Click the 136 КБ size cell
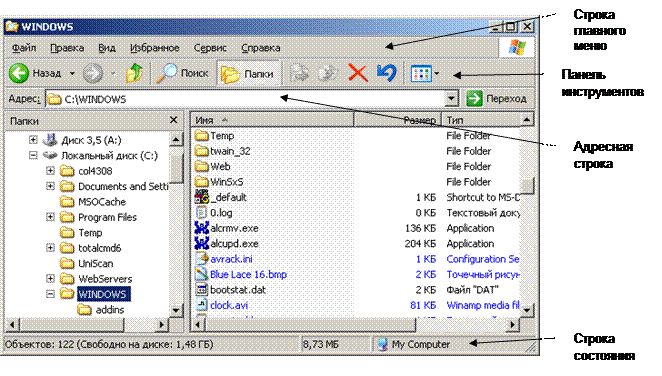 420,228
